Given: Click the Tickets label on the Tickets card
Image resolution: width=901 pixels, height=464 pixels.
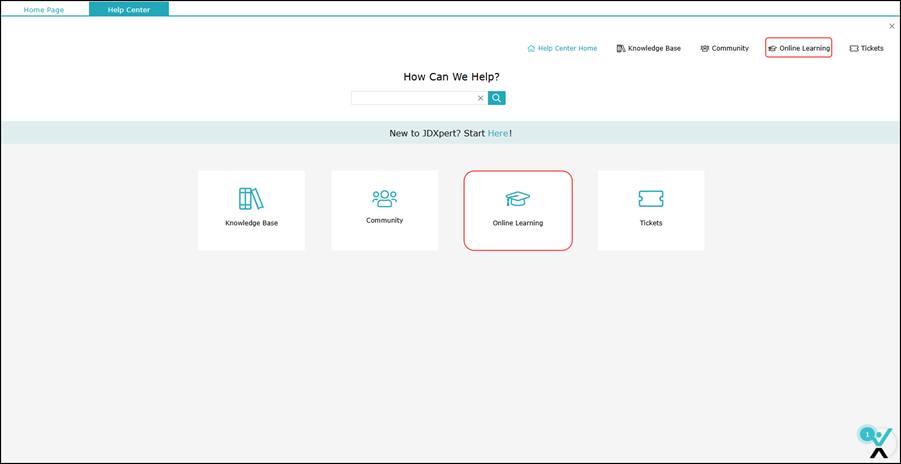Looking at the screenshot, I should coord(651,223).
